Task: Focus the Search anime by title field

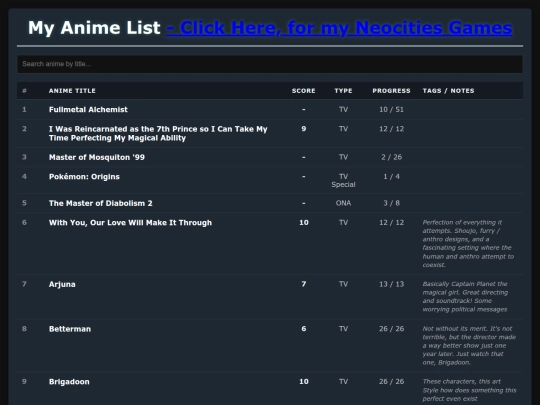Action: [270, 64]
